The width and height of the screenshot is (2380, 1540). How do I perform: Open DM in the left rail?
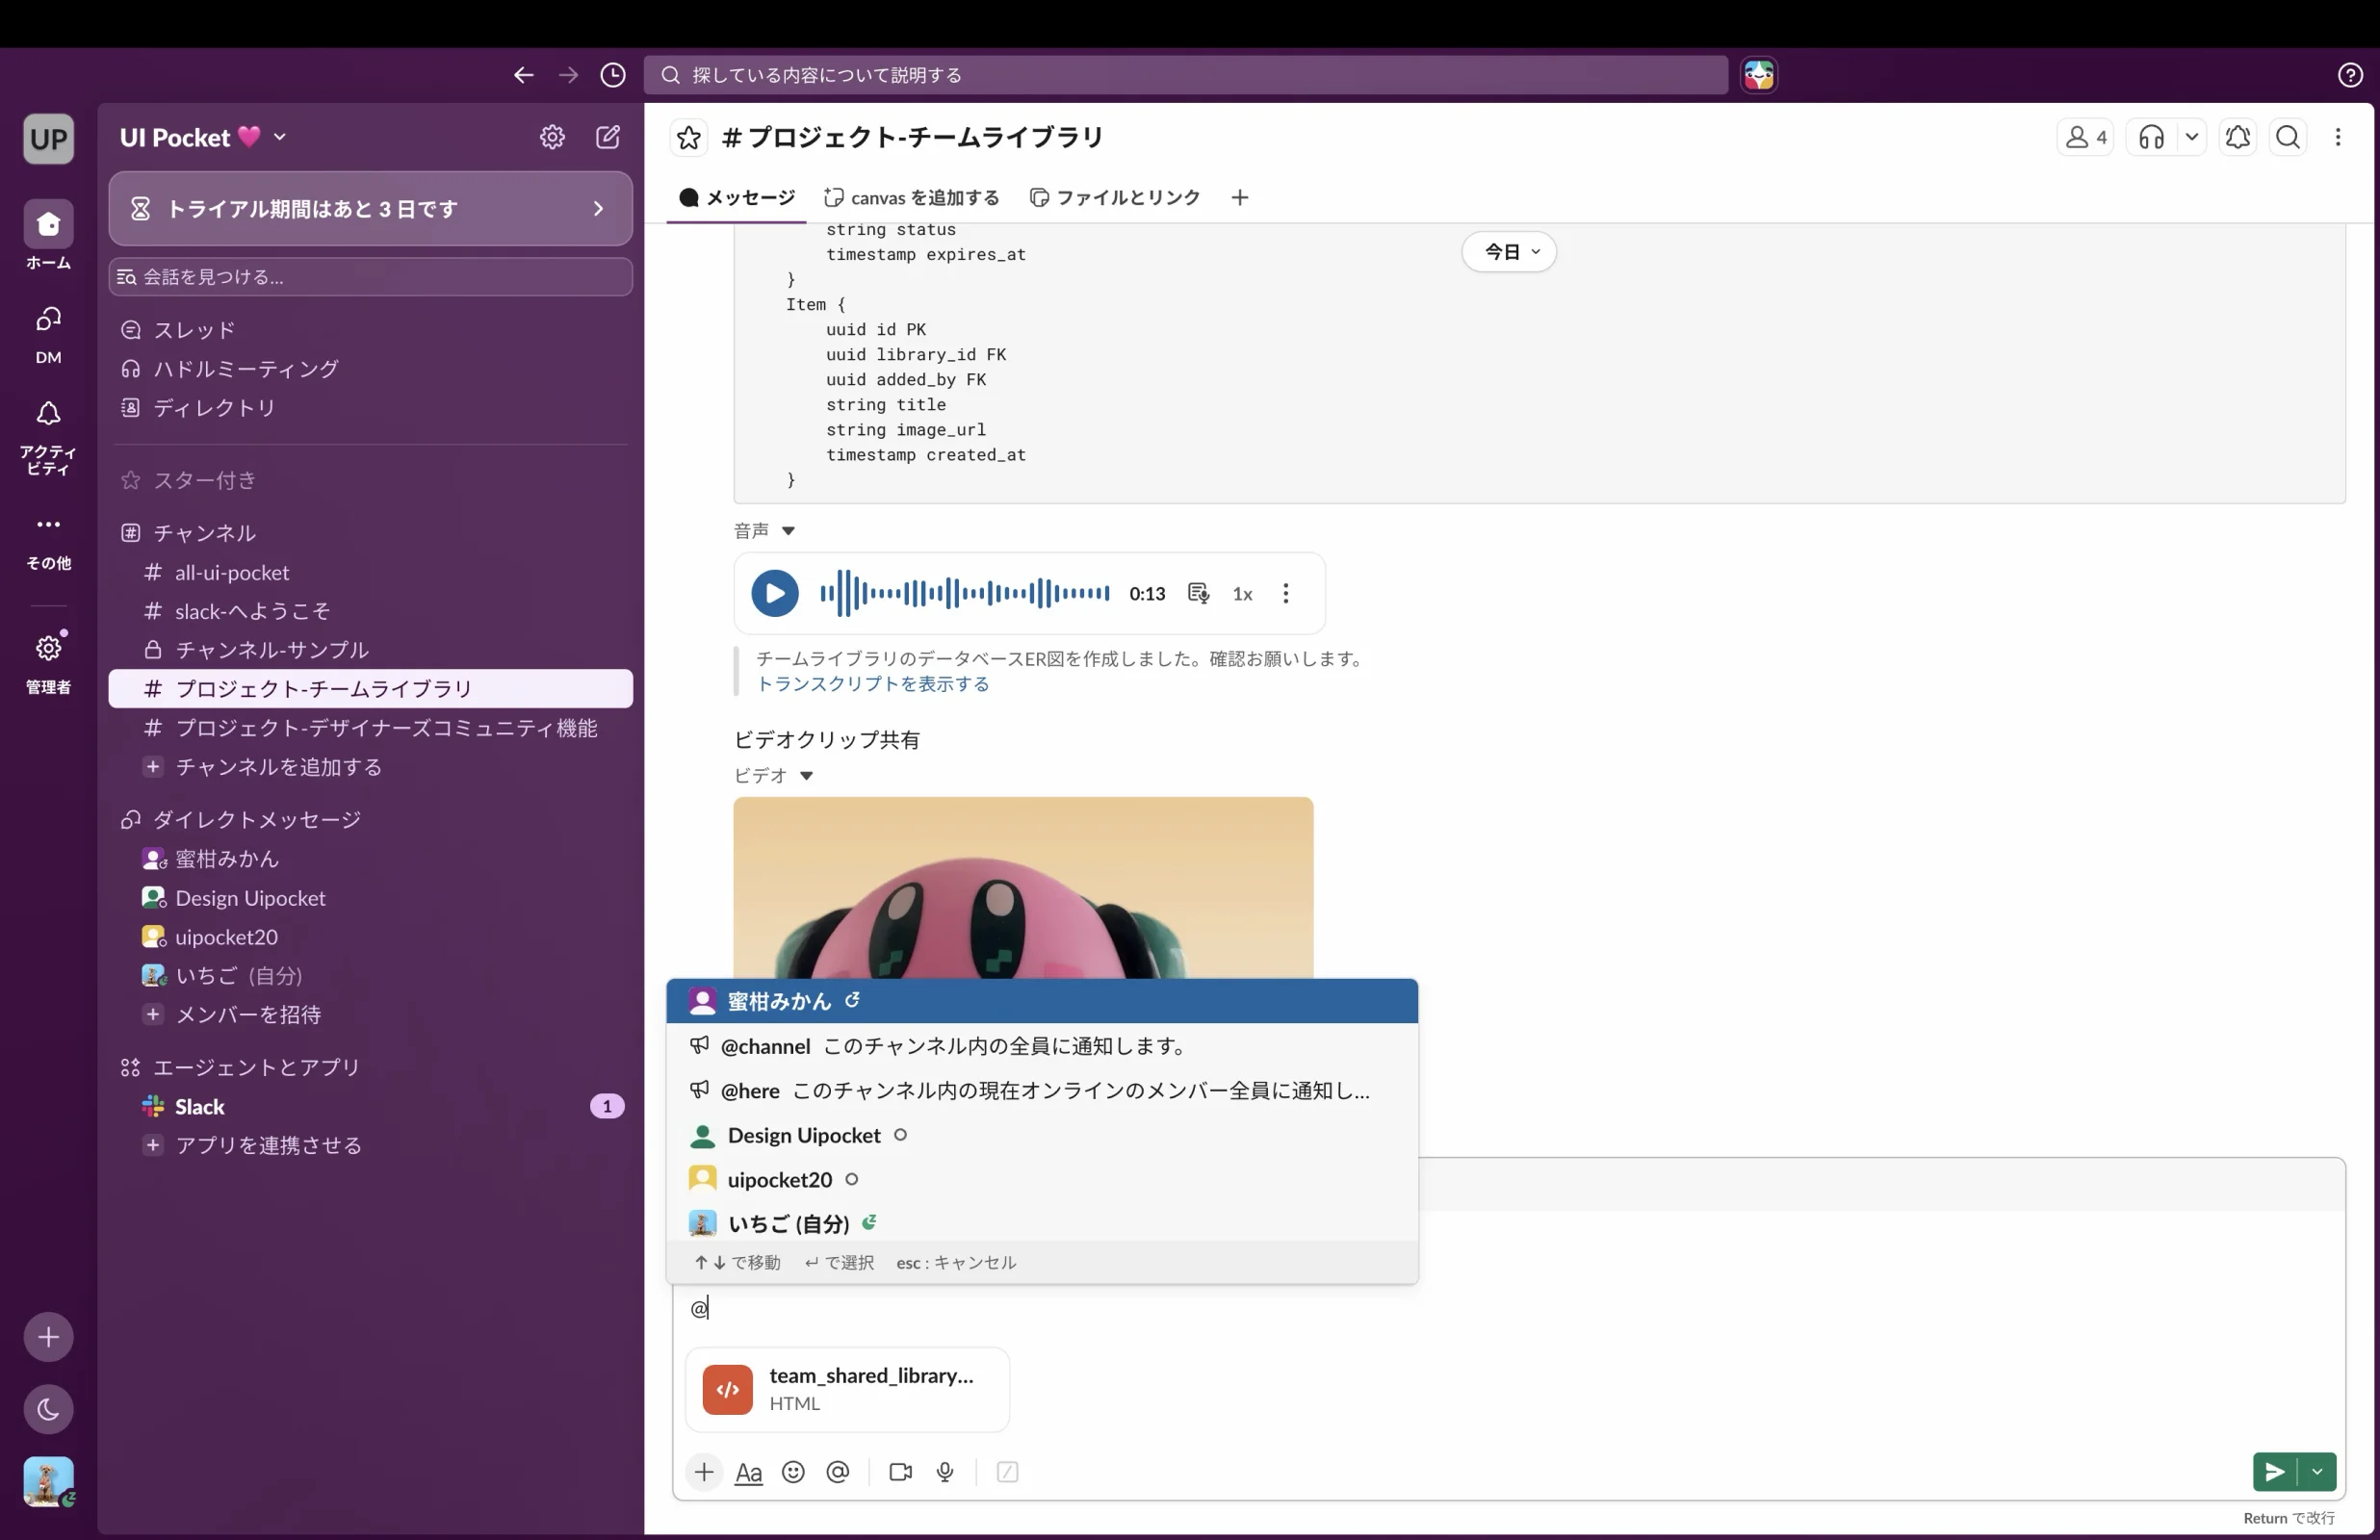[48, 335]
